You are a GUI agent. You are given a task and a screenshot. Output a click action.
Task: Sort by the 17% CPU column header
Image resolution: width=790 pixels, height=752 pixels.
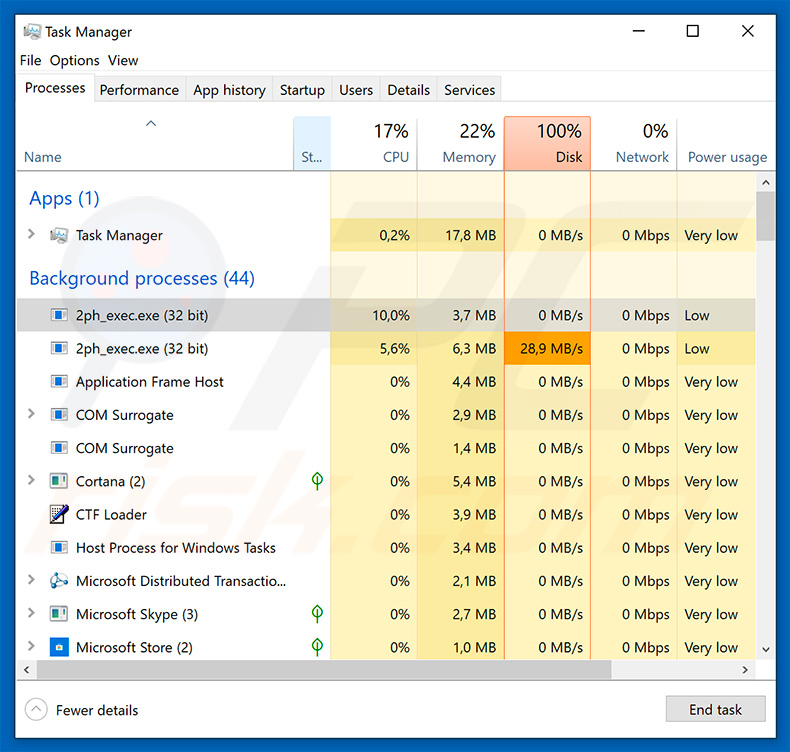(x=374, y=144)
